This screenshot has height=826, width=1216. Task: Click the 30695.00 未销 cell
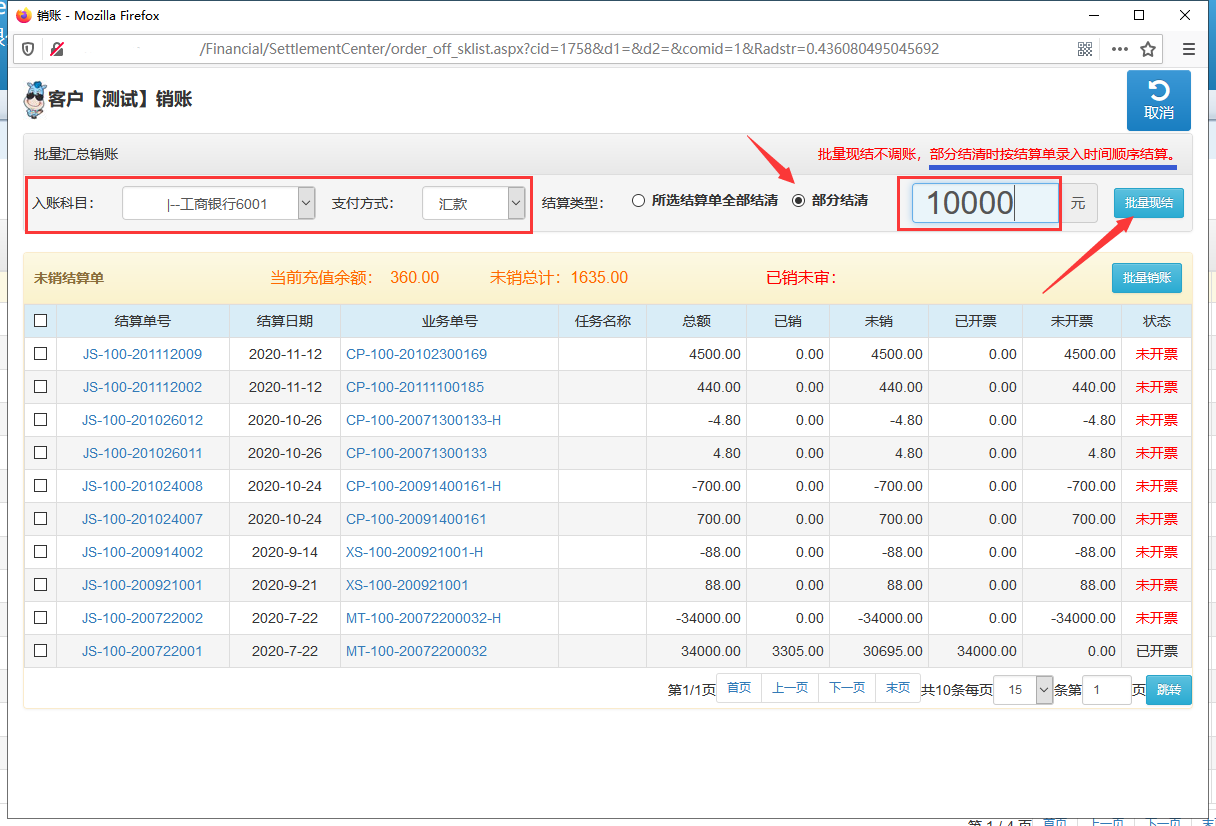879,651
